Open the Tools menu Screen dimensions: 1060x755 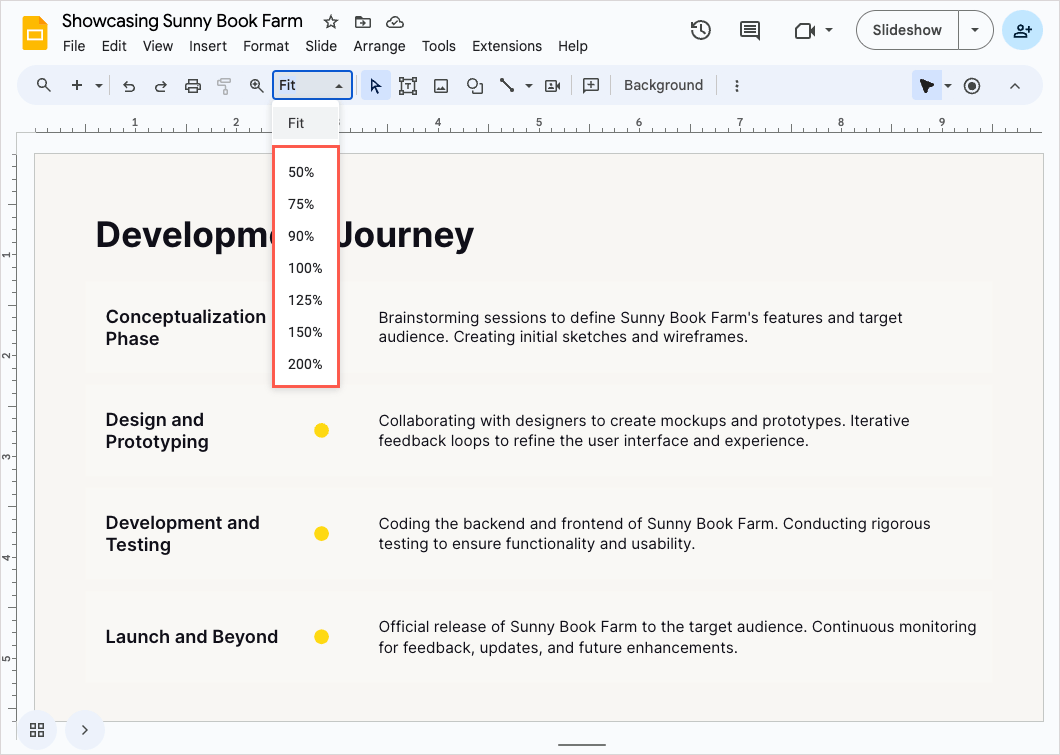tap(439, 46)
